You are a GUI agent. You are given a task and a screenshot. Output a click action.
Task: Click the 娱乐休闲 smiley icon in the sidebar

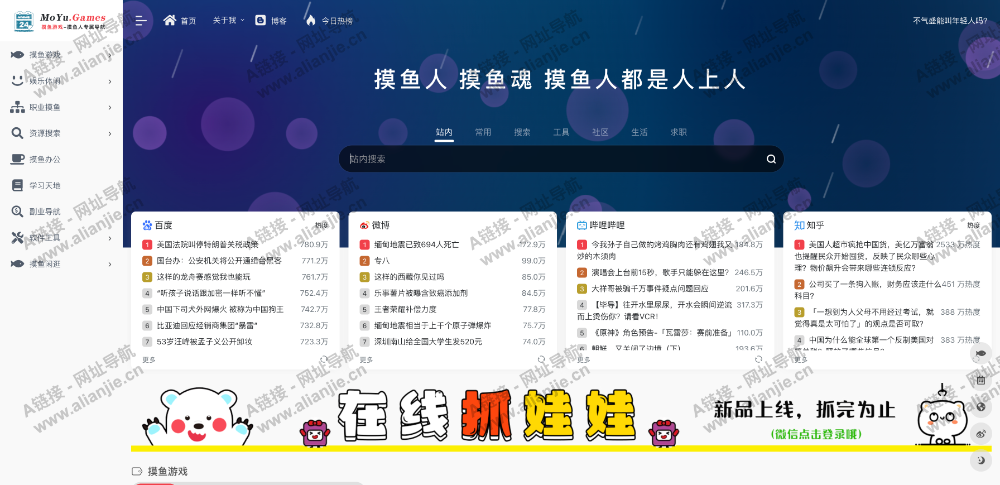[x=18, y=81]
